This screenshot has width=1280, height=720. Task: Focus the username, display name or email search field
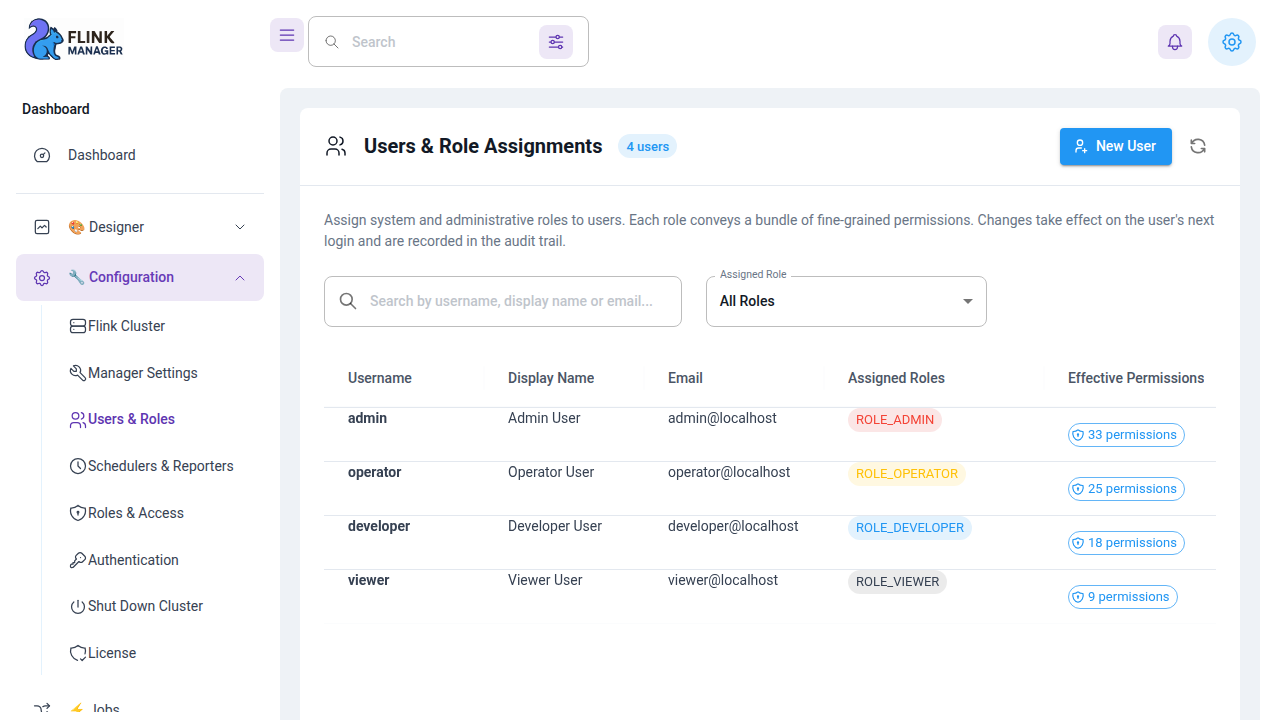503,301
